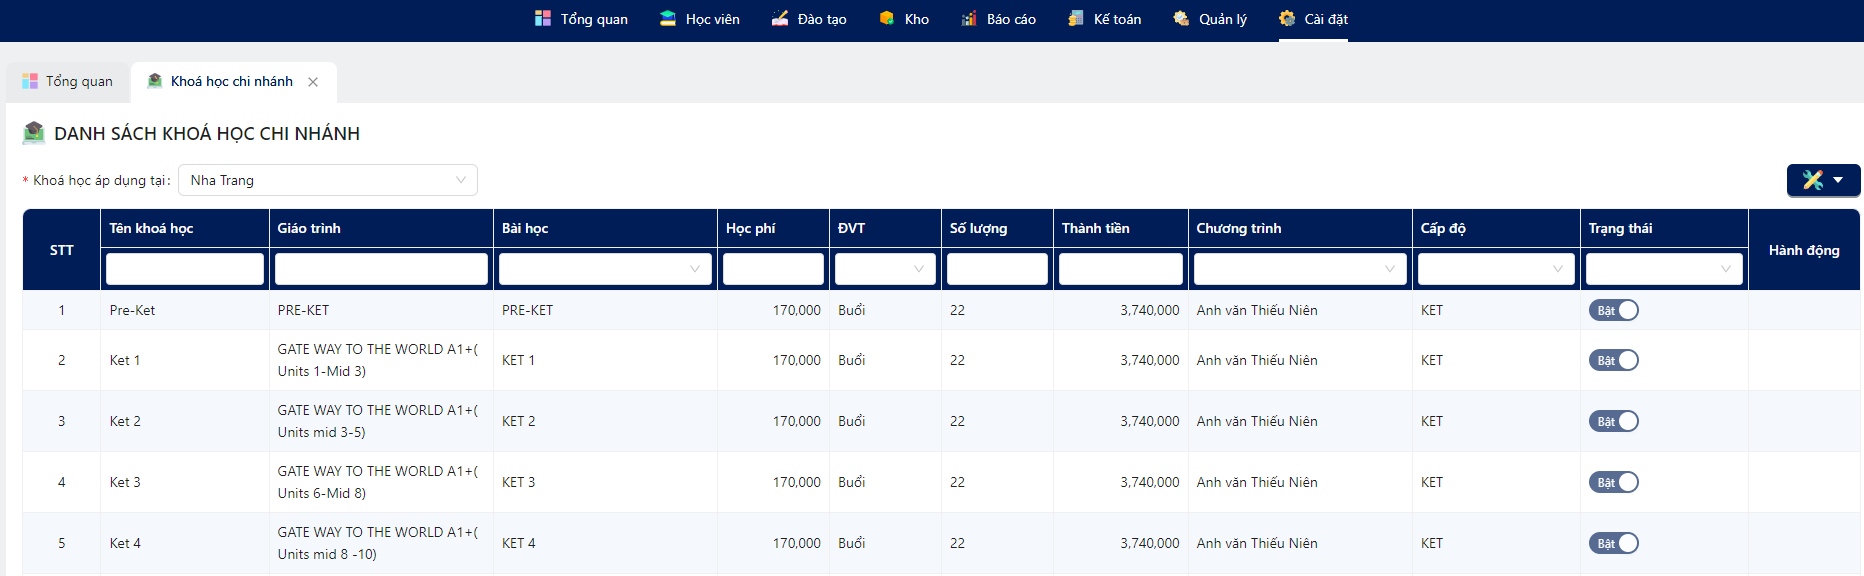Click curriculum cell 'Units mid 8 -10)'
The height and width of the screenshot is (576, 1864).
[x=381, y=543]
